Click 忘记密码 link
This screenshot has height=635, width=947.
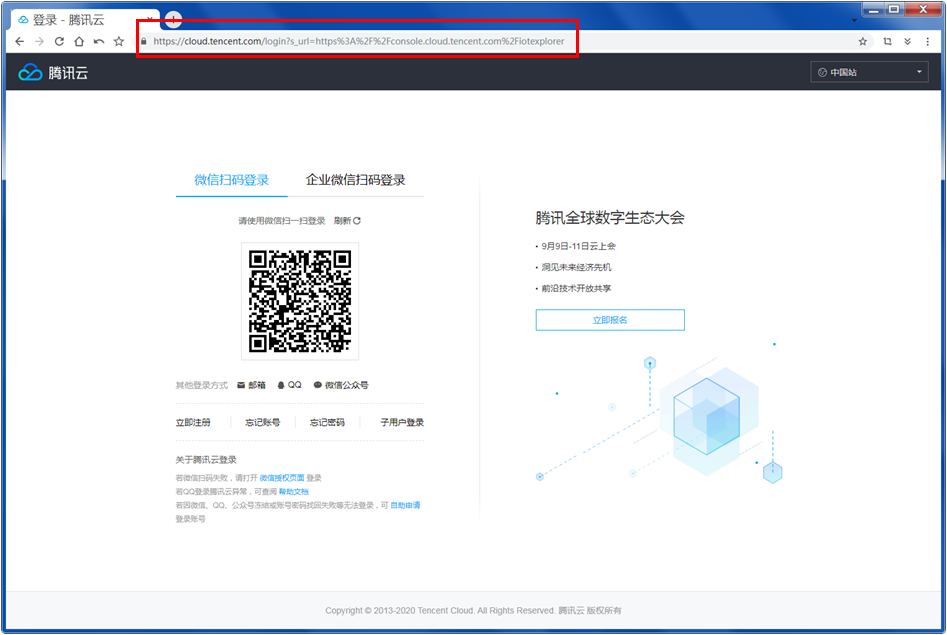point(327,422)
